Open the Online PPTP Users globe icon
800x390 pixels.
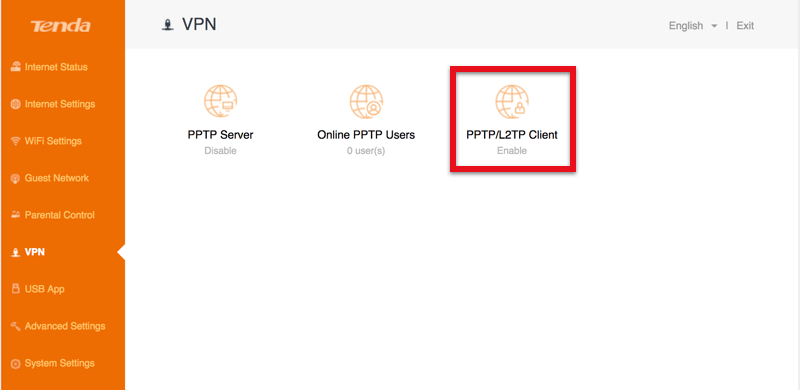click(366, 101)
